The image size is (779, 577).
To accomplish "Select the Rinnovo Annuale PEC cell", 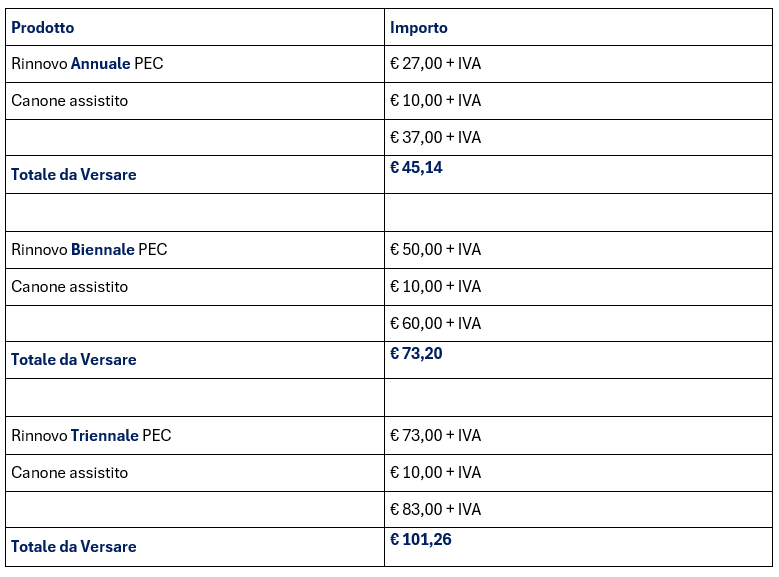I will tap(87, 63).
